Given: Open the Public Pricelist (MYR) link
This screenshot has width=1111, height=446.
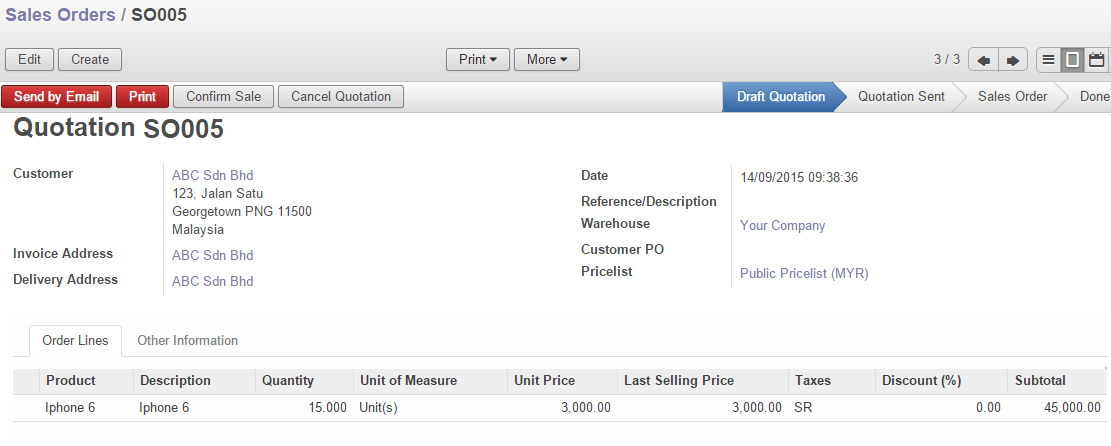Looking at the screenshot, I should tap(803, 273).
